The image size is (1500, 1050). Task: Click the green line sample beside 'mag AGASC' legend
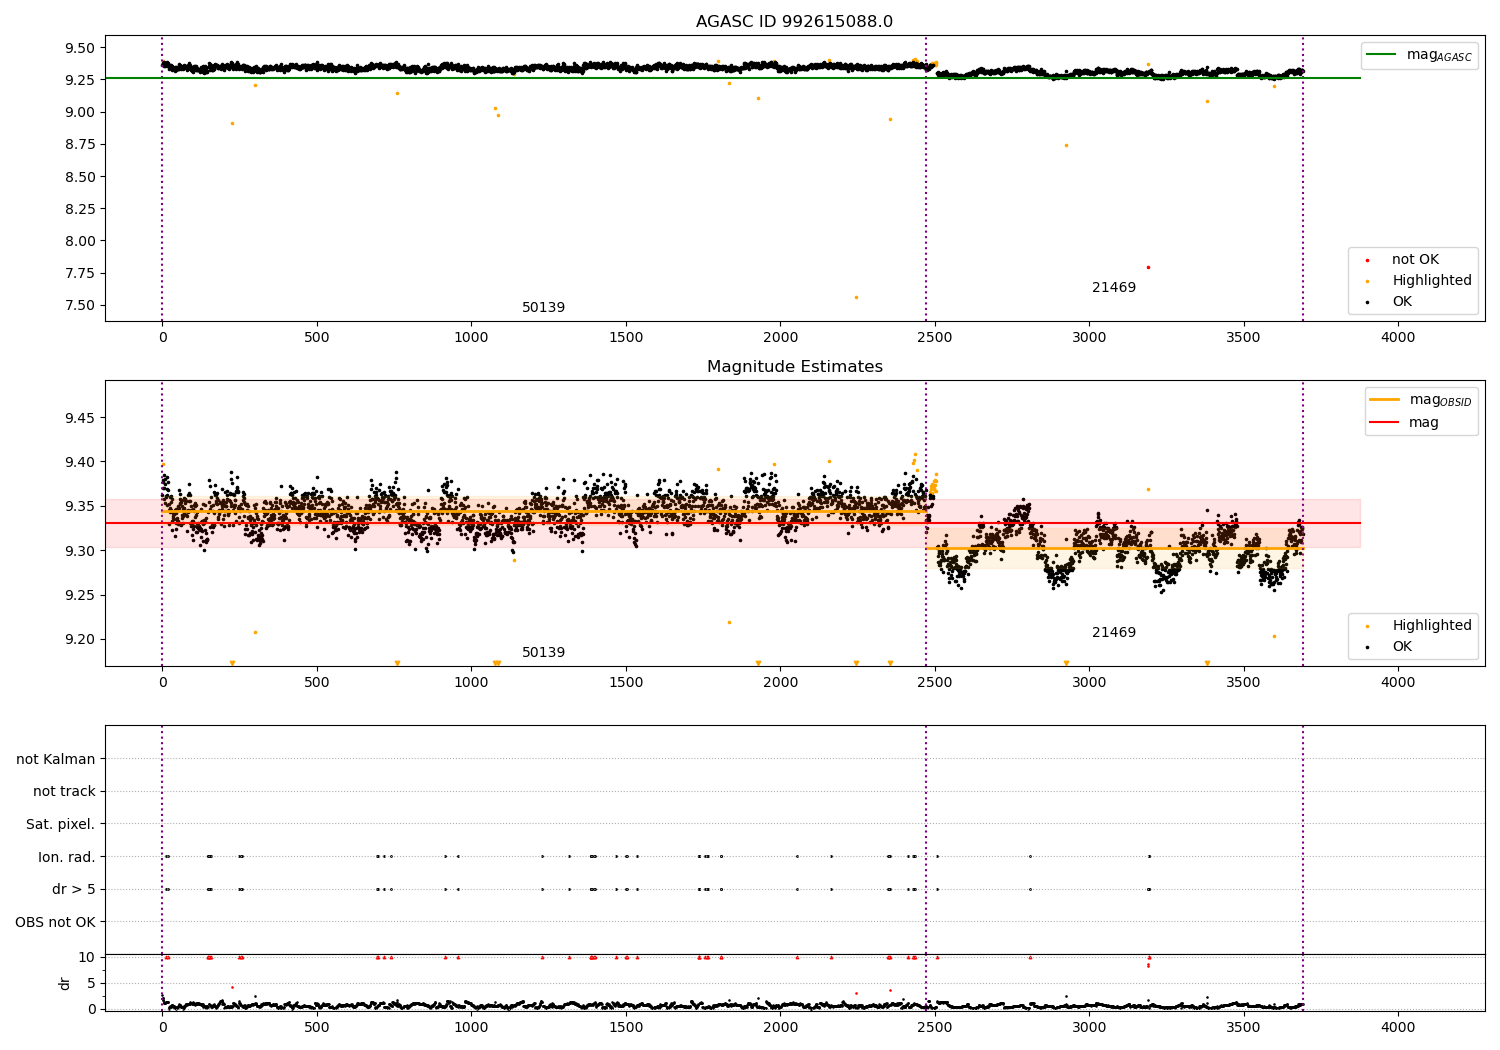point(1382,55)
